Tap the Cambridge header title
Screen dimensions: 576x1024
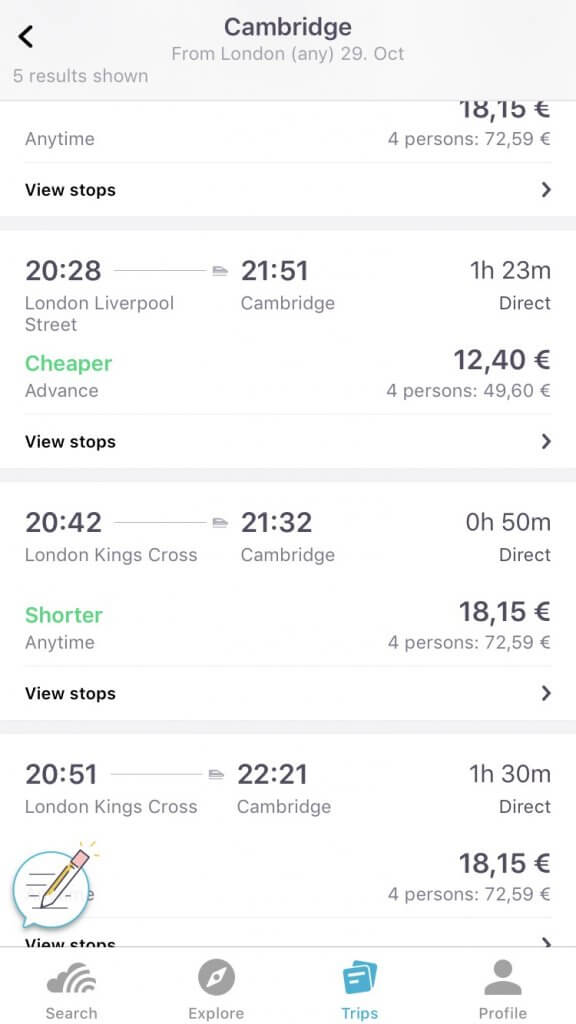coord(287,27)
